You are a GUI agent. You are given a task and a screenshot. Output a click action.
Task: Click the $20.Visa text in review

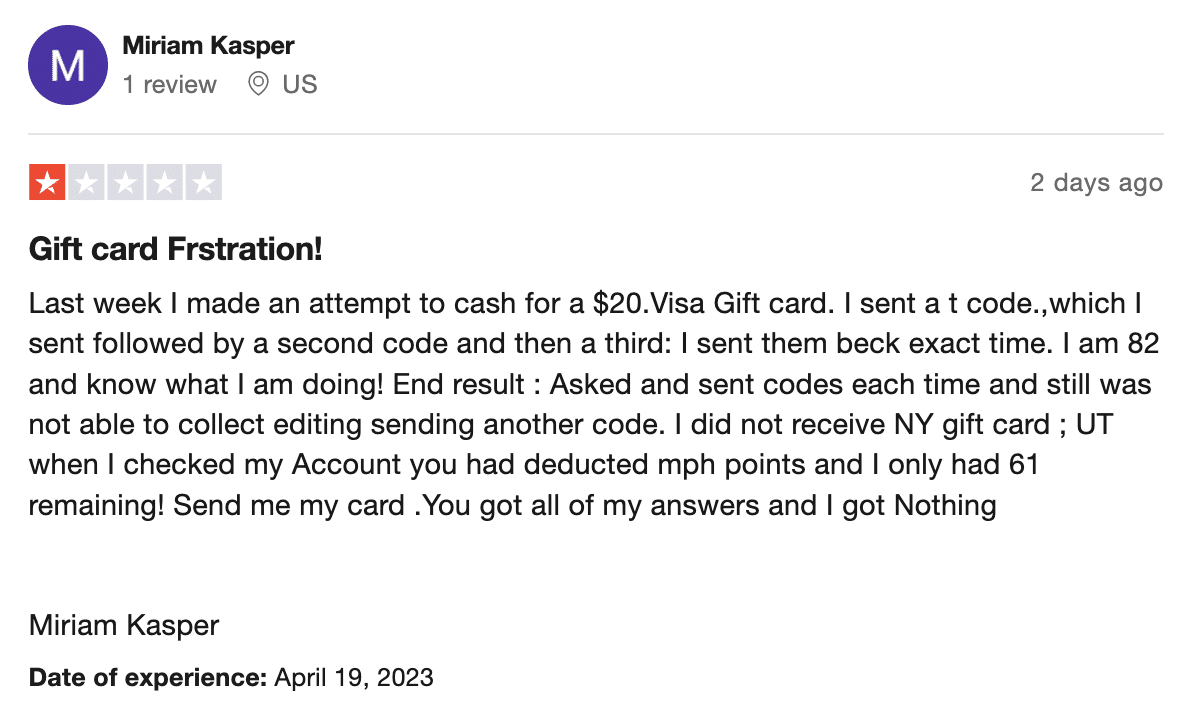click(x=649, y=303)
